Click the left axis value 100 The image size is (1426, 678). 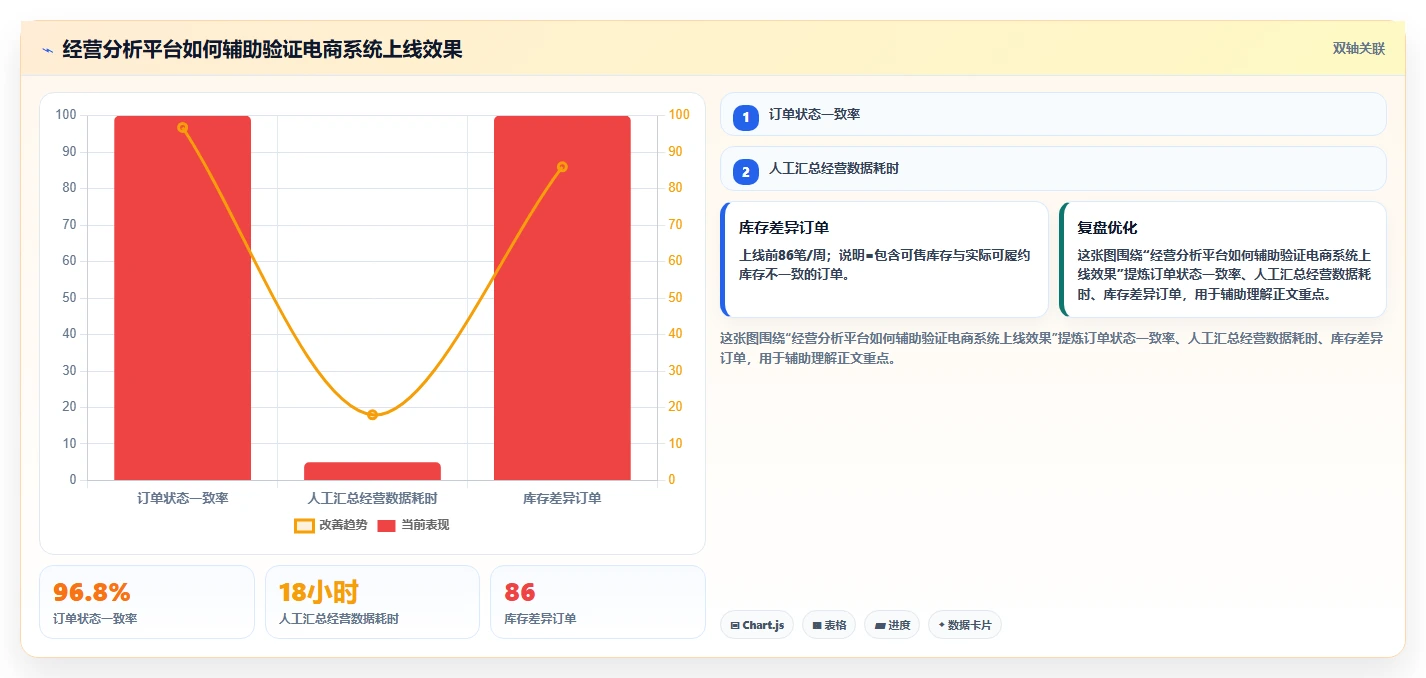click(66, 115)
